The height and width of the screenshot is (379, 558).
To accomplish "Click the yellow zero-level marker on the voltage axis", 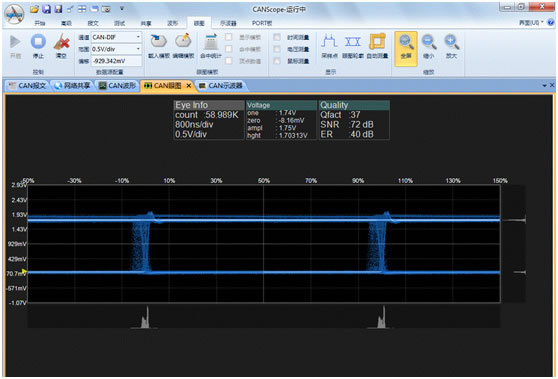I will (x=24, y=272).
